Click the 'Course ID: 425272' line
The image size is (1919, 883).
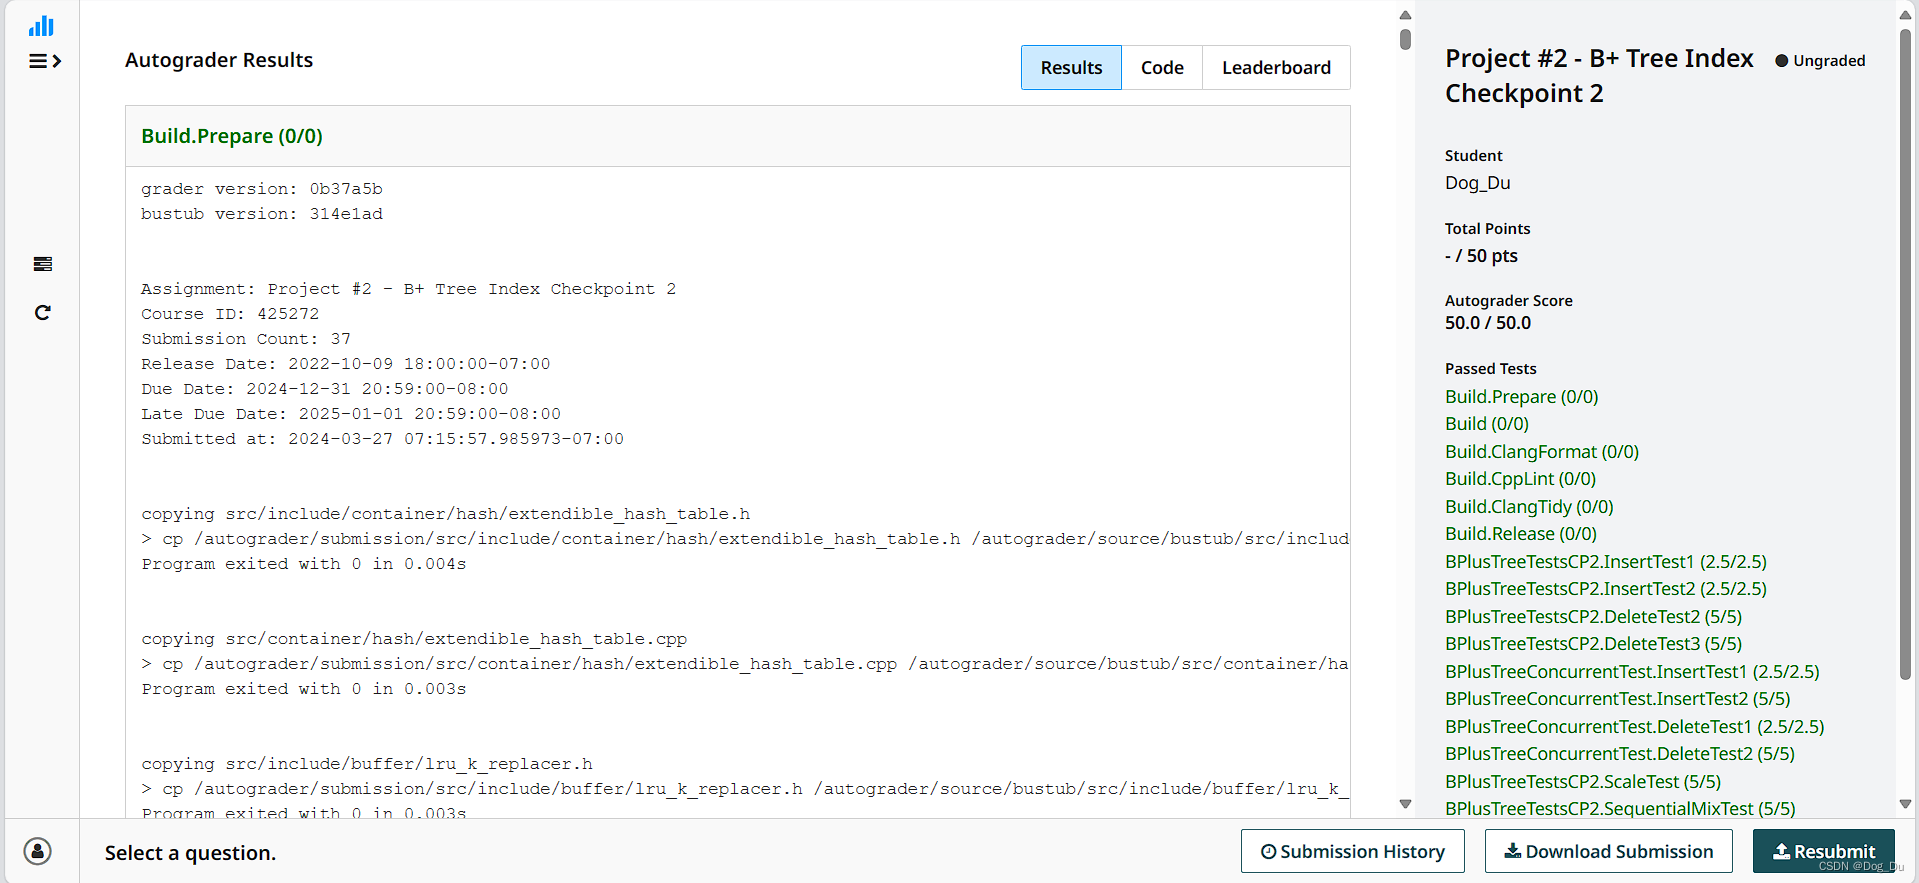(x=230, y=314)
